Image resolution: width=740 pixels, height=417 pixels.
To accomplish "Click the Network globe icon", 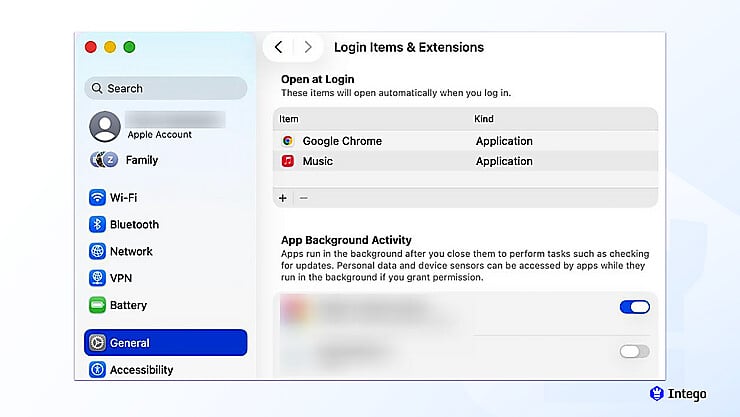I will 97,251.
